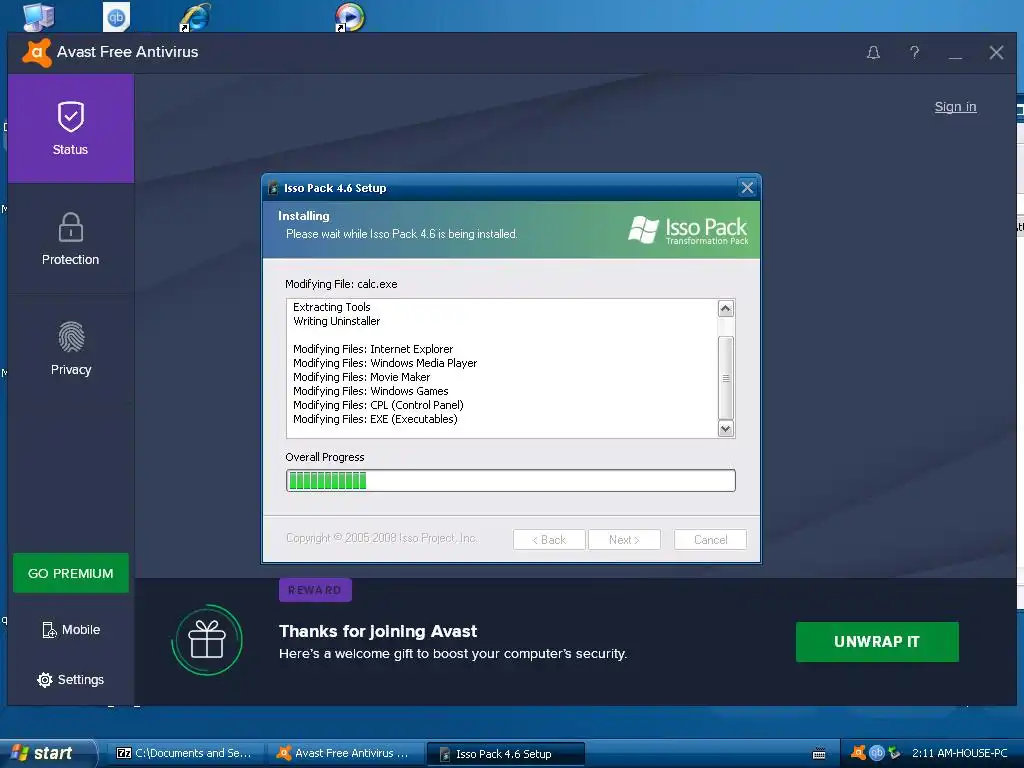Open Avast help question mark icon

click(x=914, y=52)
